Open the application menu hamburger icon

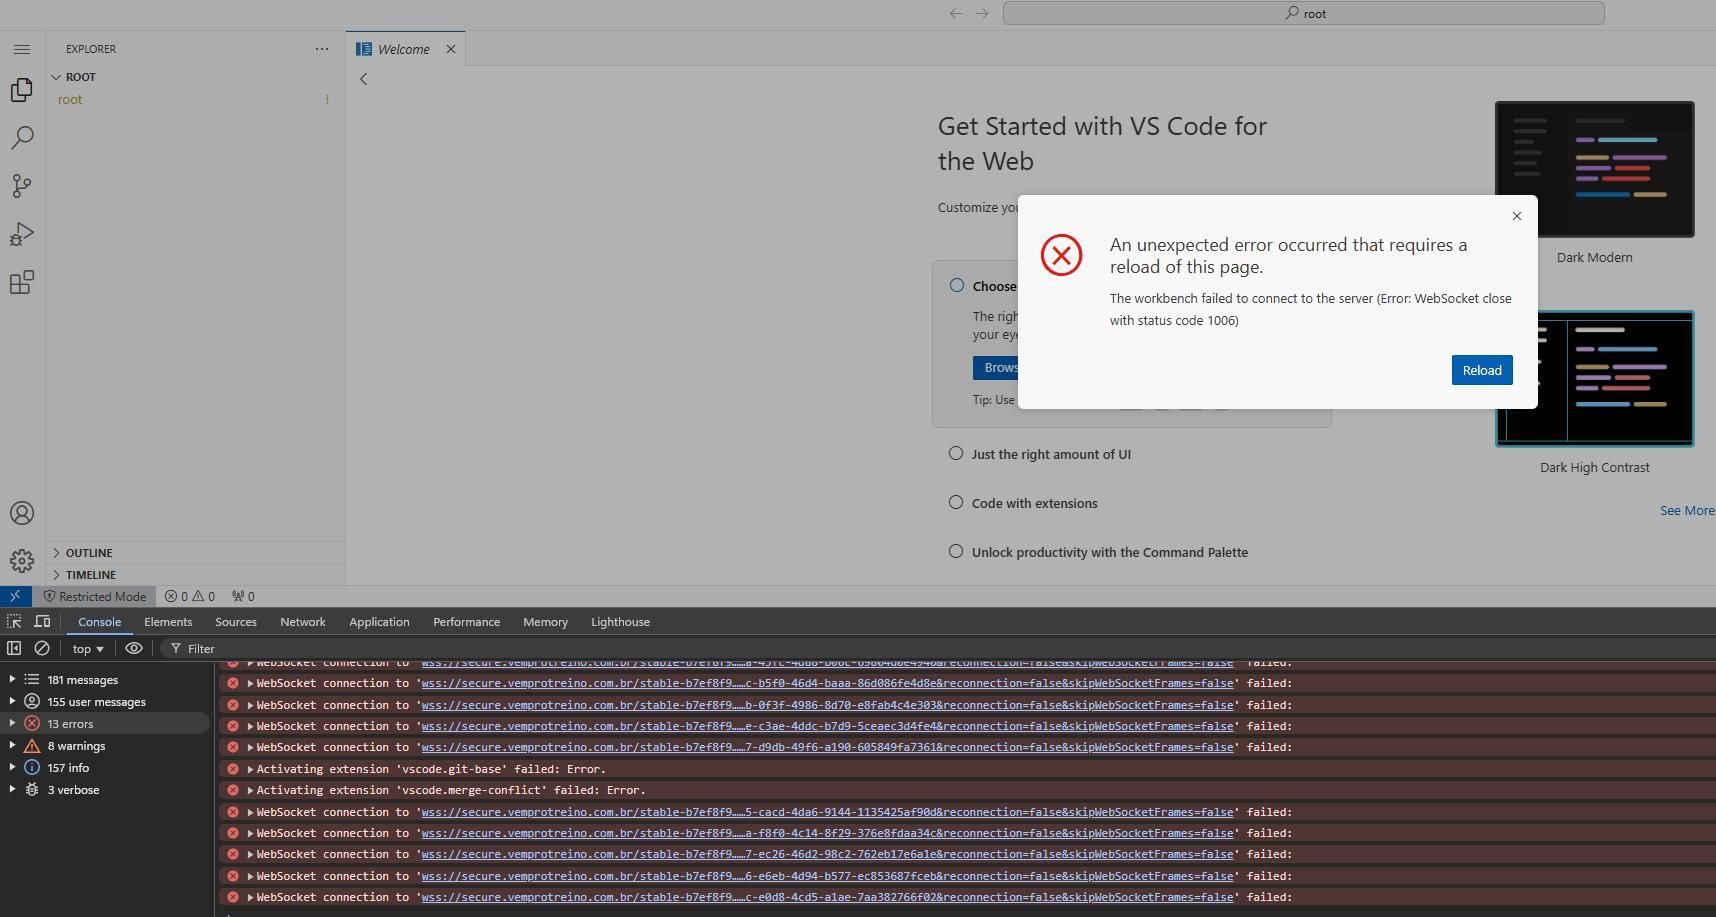22,49
